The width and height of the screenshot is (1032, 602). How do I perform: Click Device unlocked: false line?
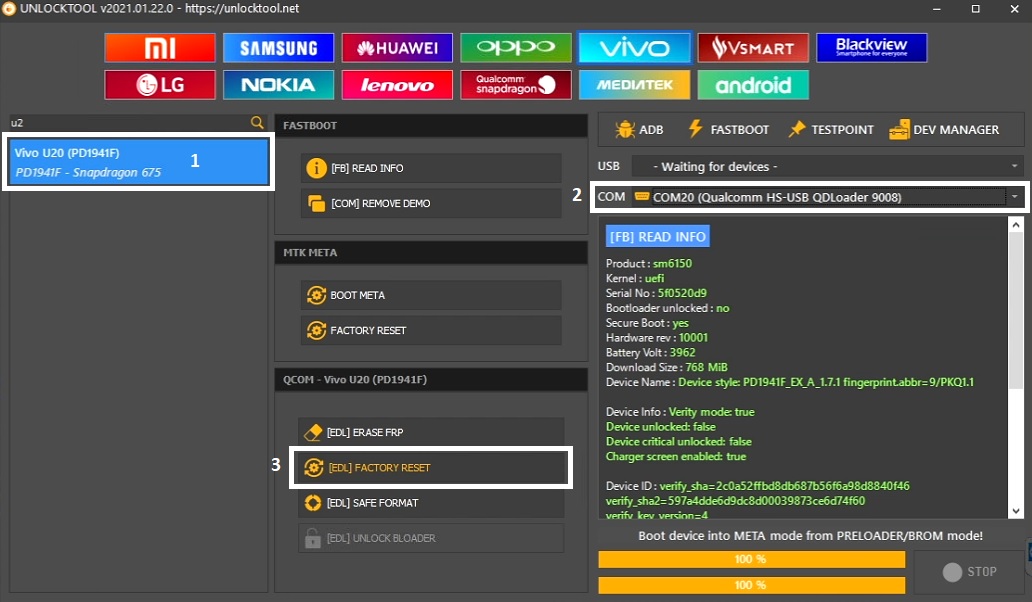click(661, 426)
